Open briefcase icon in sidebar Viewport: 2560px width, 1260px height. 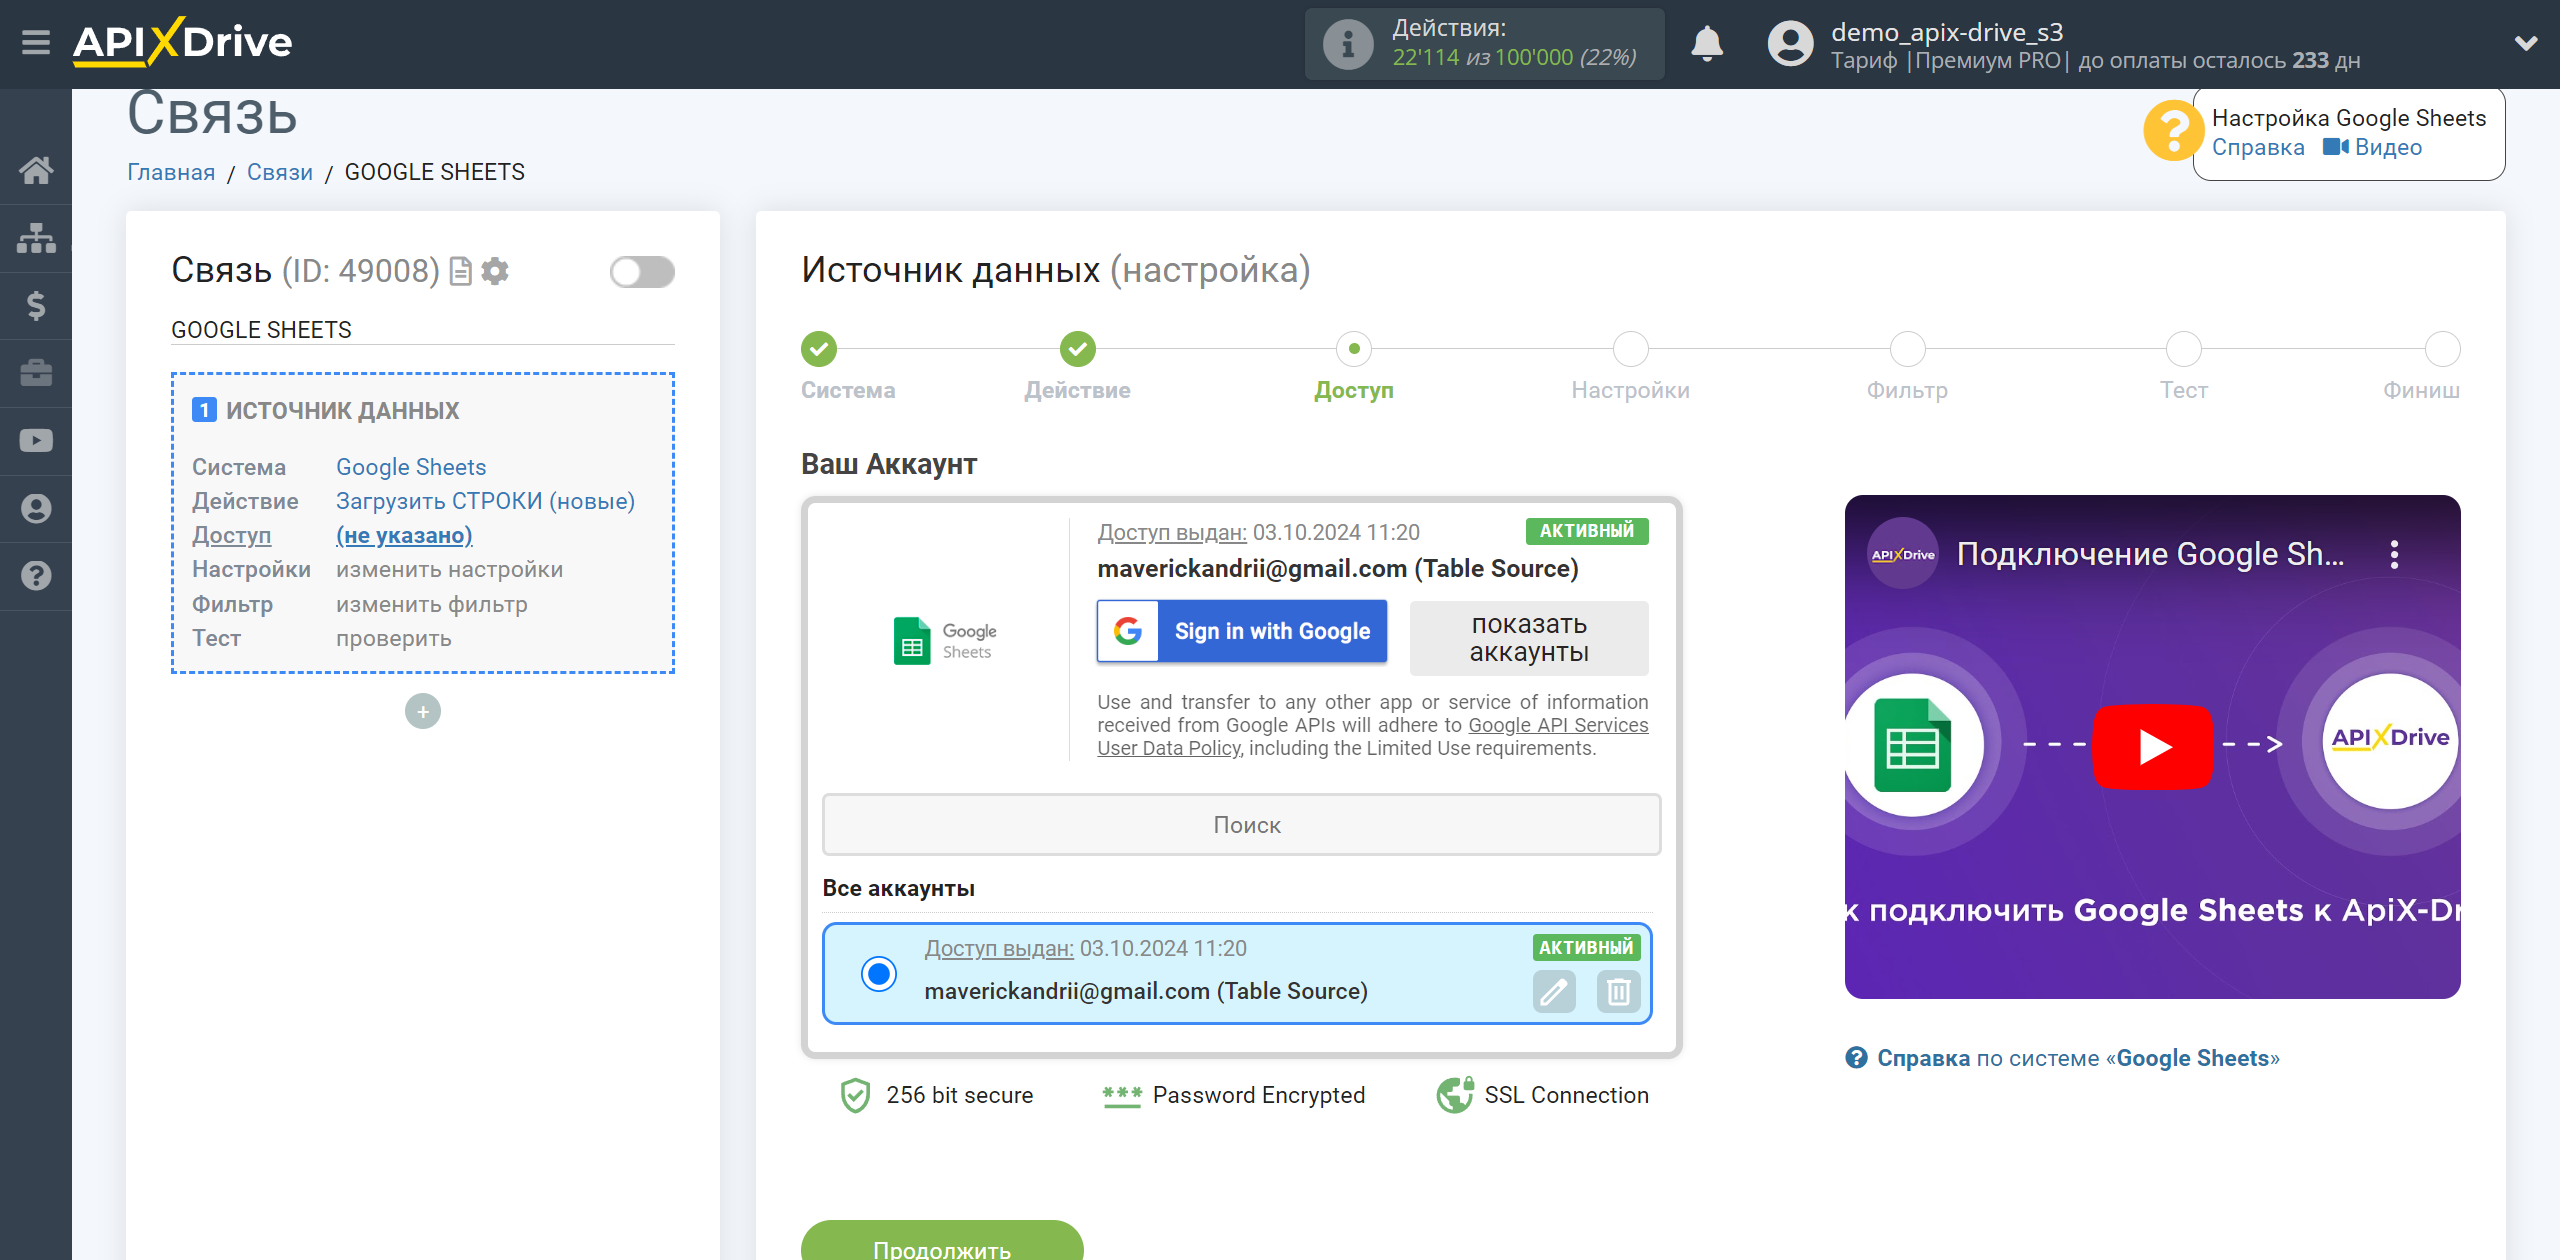click(x=36, y=373)
